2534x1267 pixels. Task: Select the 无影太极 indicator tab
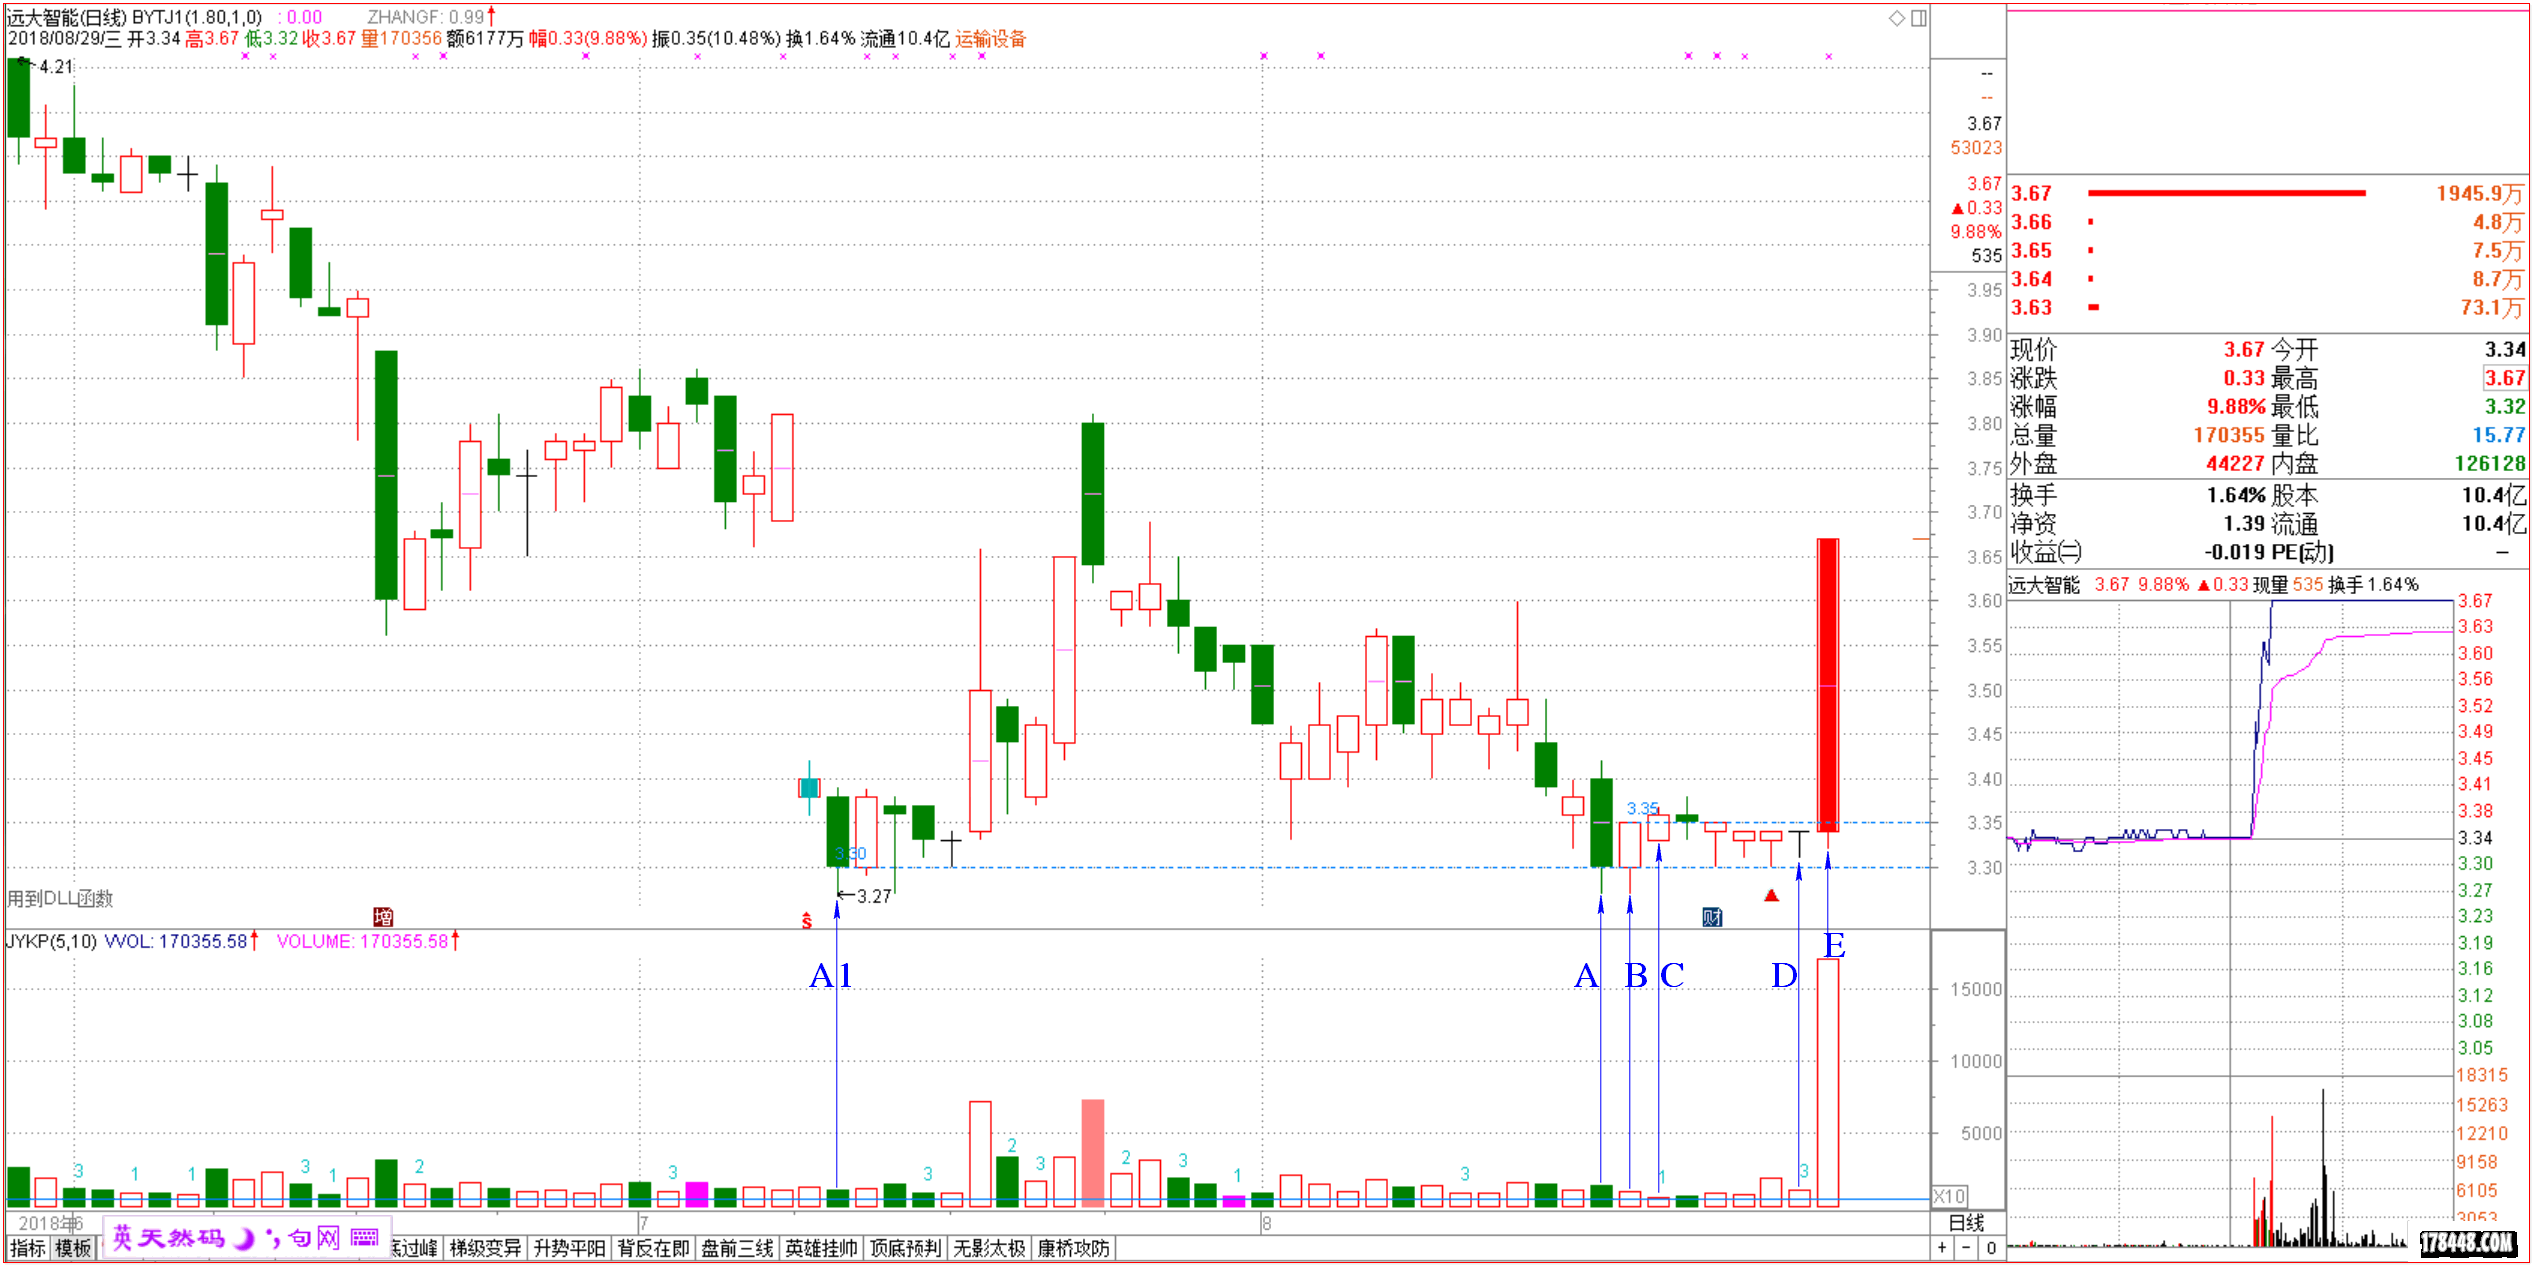[989, 1248]
